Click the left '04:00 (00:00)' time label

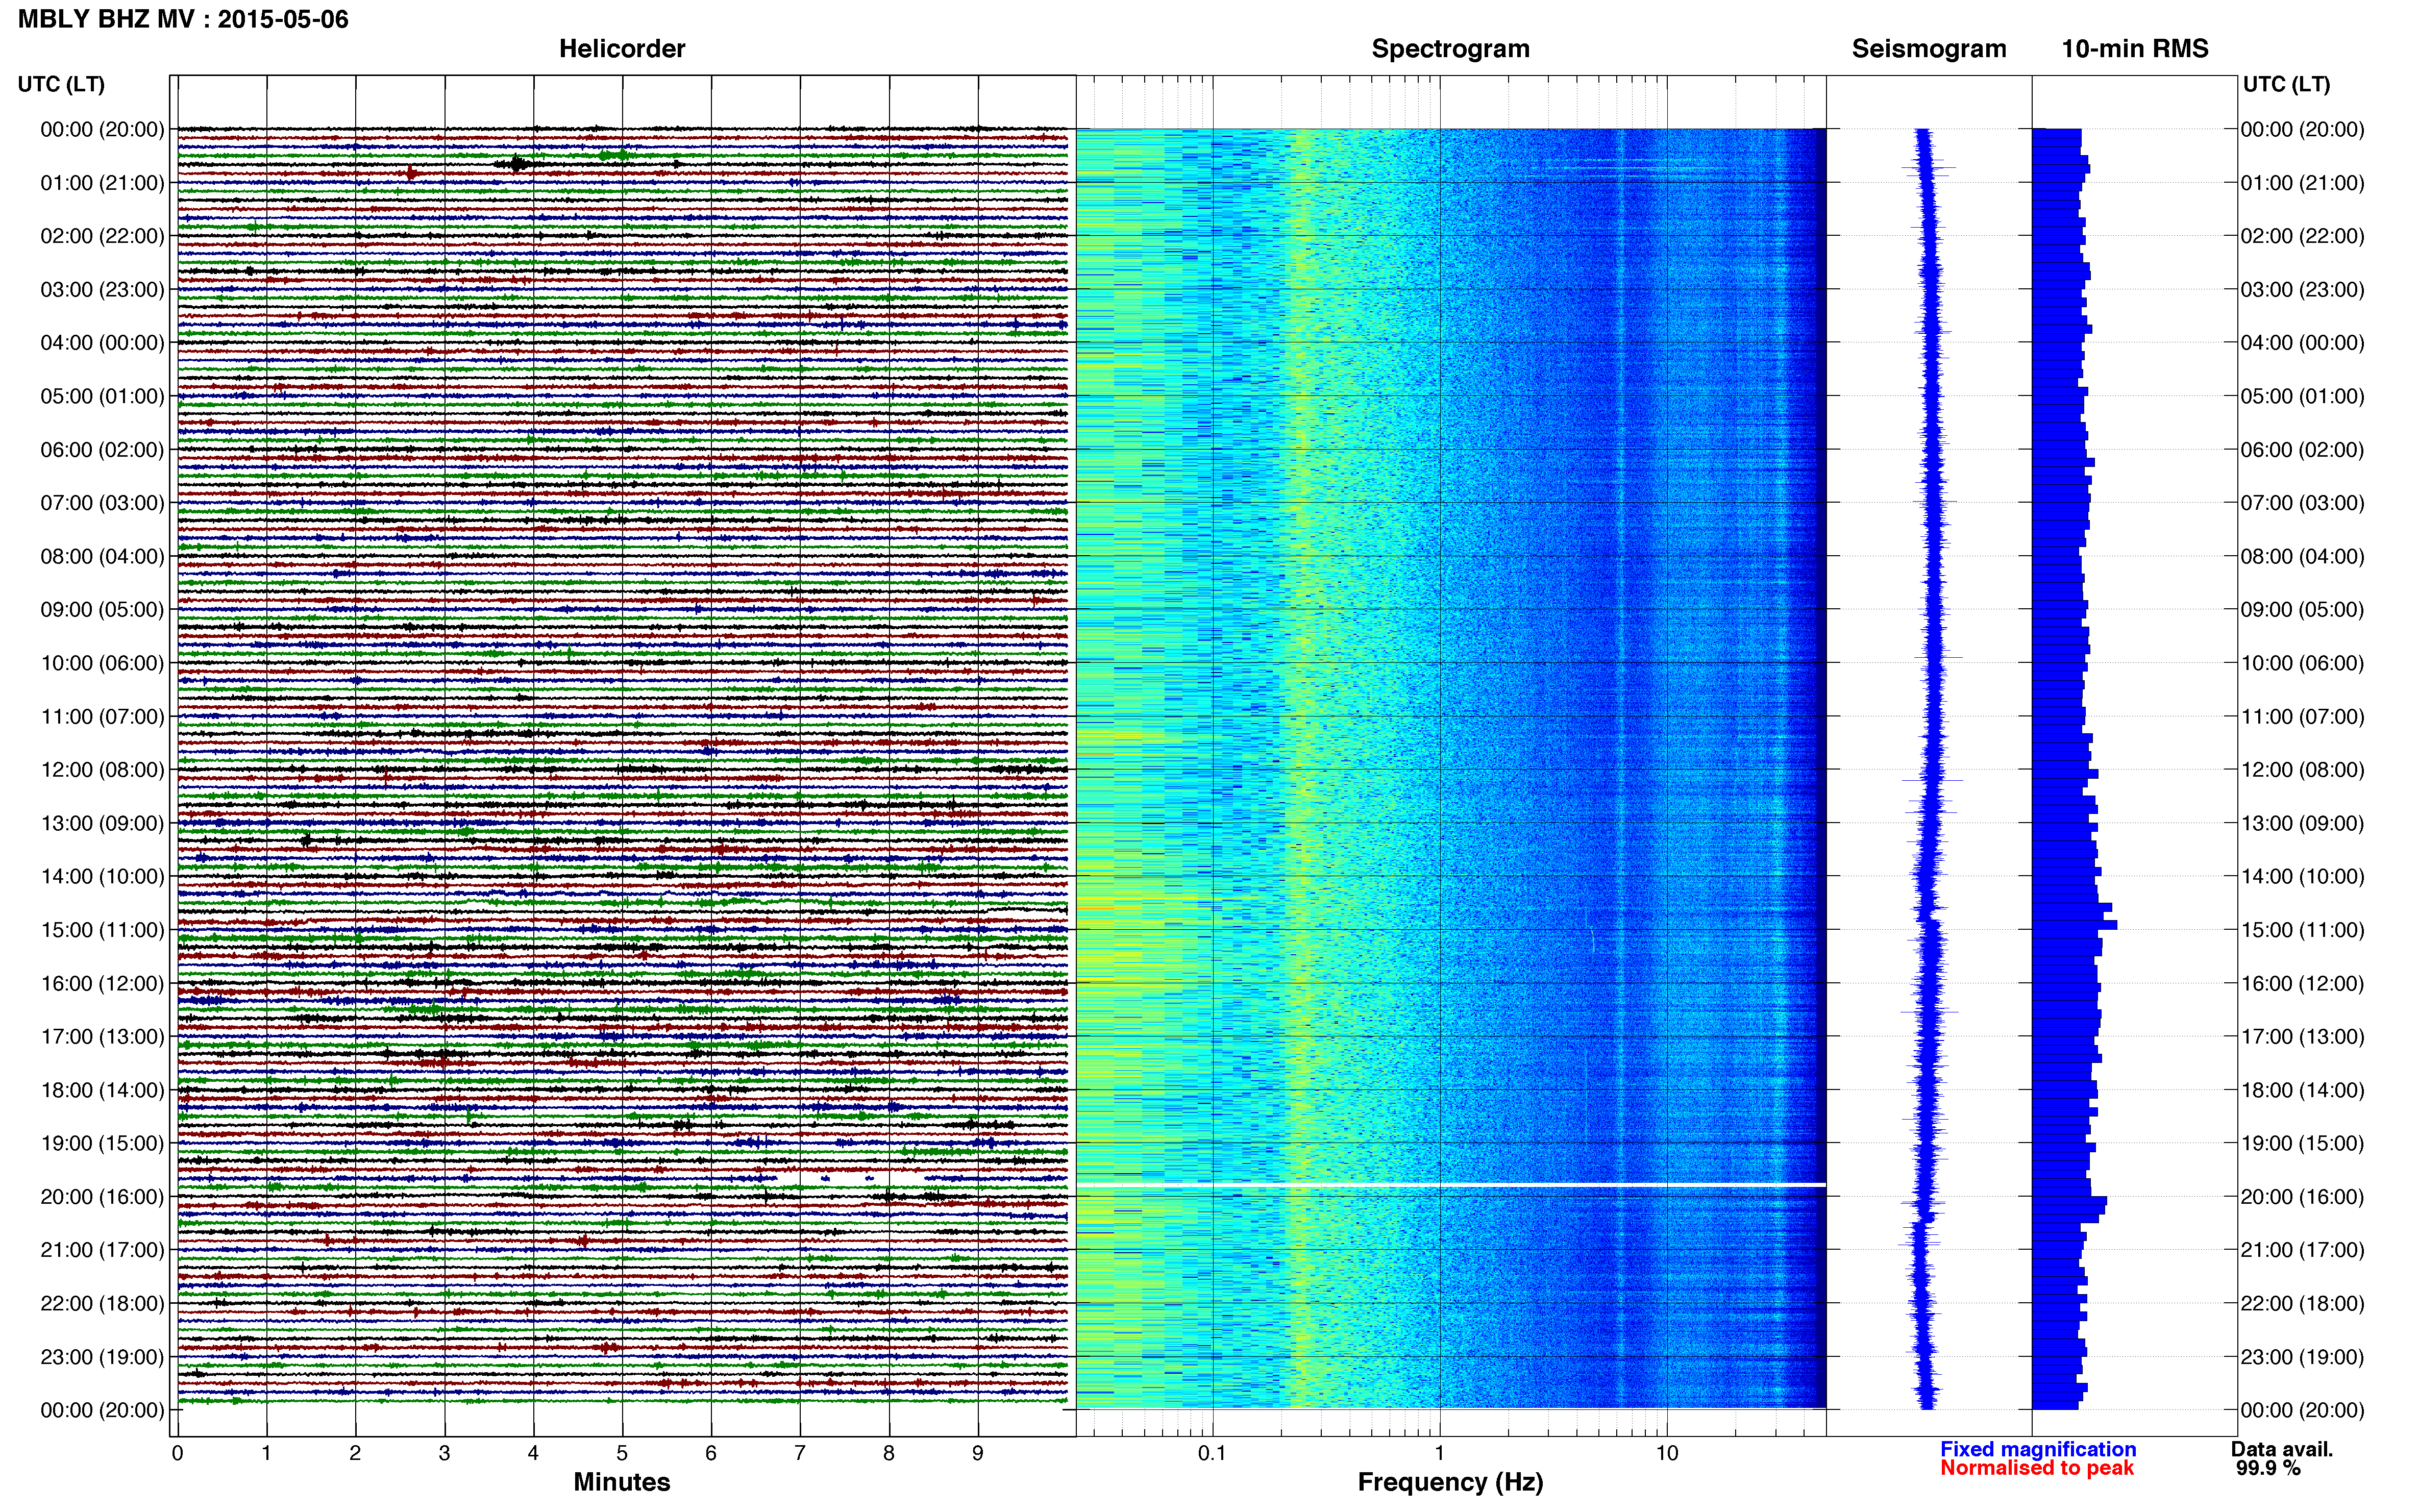[102, 343]
